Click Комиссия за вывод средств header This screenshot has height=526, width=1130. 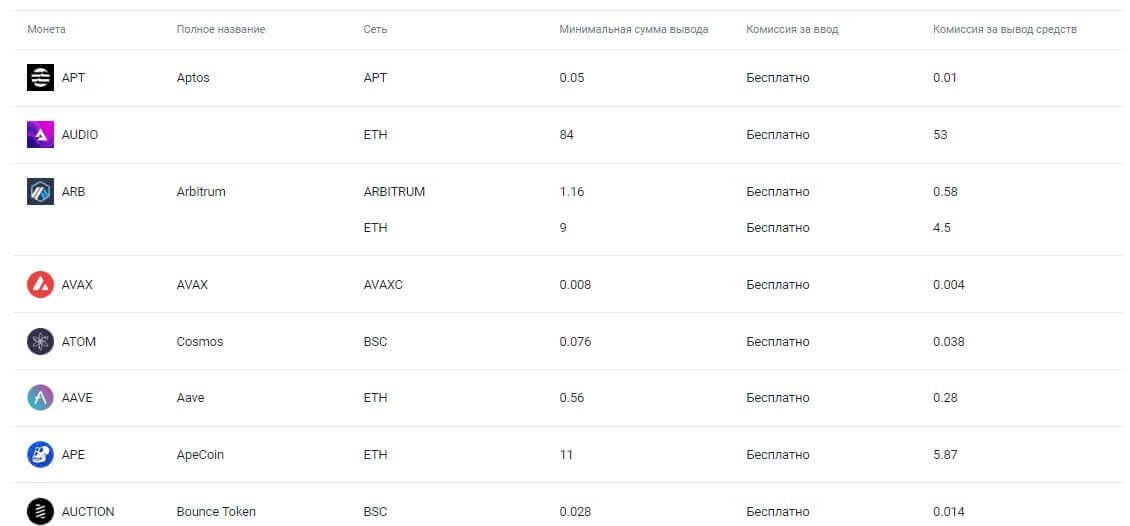pos(1004,29)
